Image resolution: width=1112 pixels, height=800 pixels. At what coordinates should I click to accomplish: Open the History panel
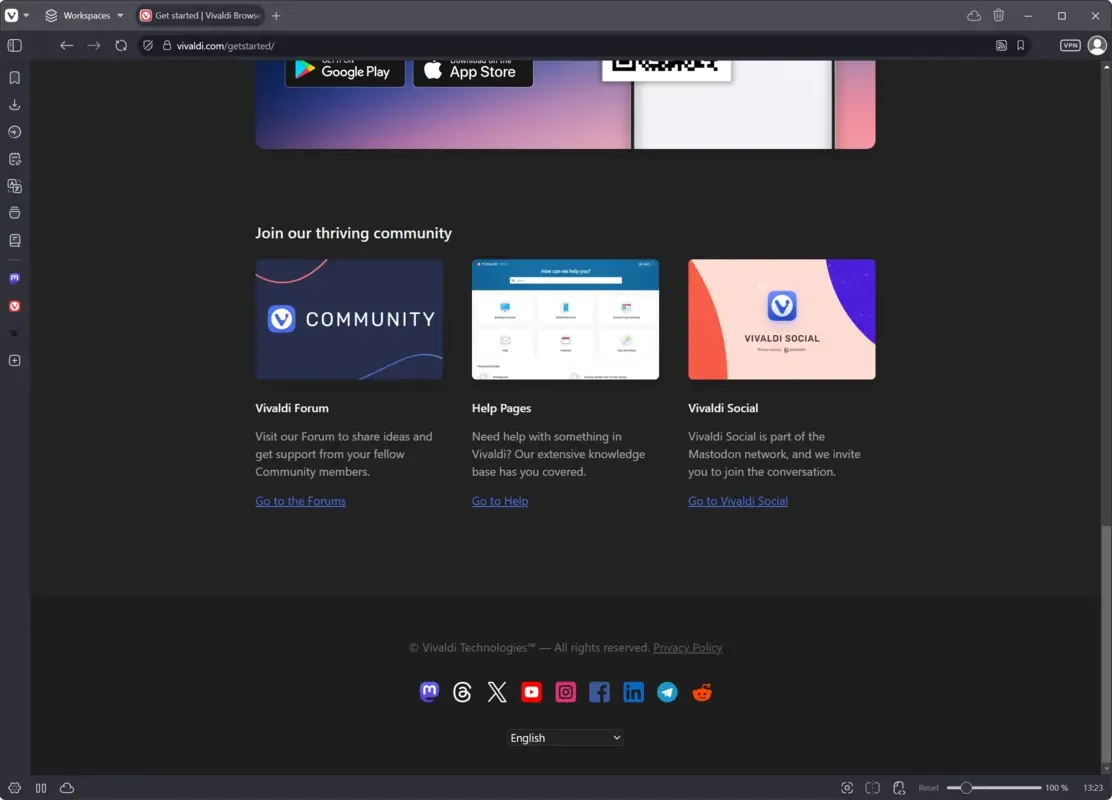pos(14,131)
